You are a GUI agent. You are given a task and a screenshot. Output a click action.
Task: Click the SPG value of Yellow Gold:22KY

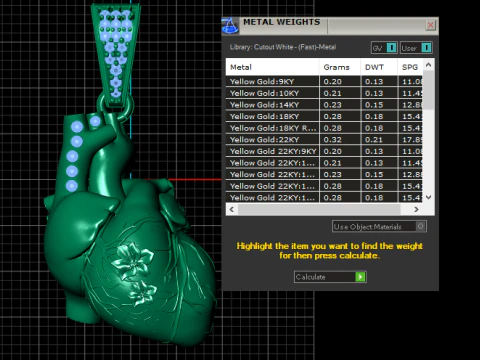(410, 140)
